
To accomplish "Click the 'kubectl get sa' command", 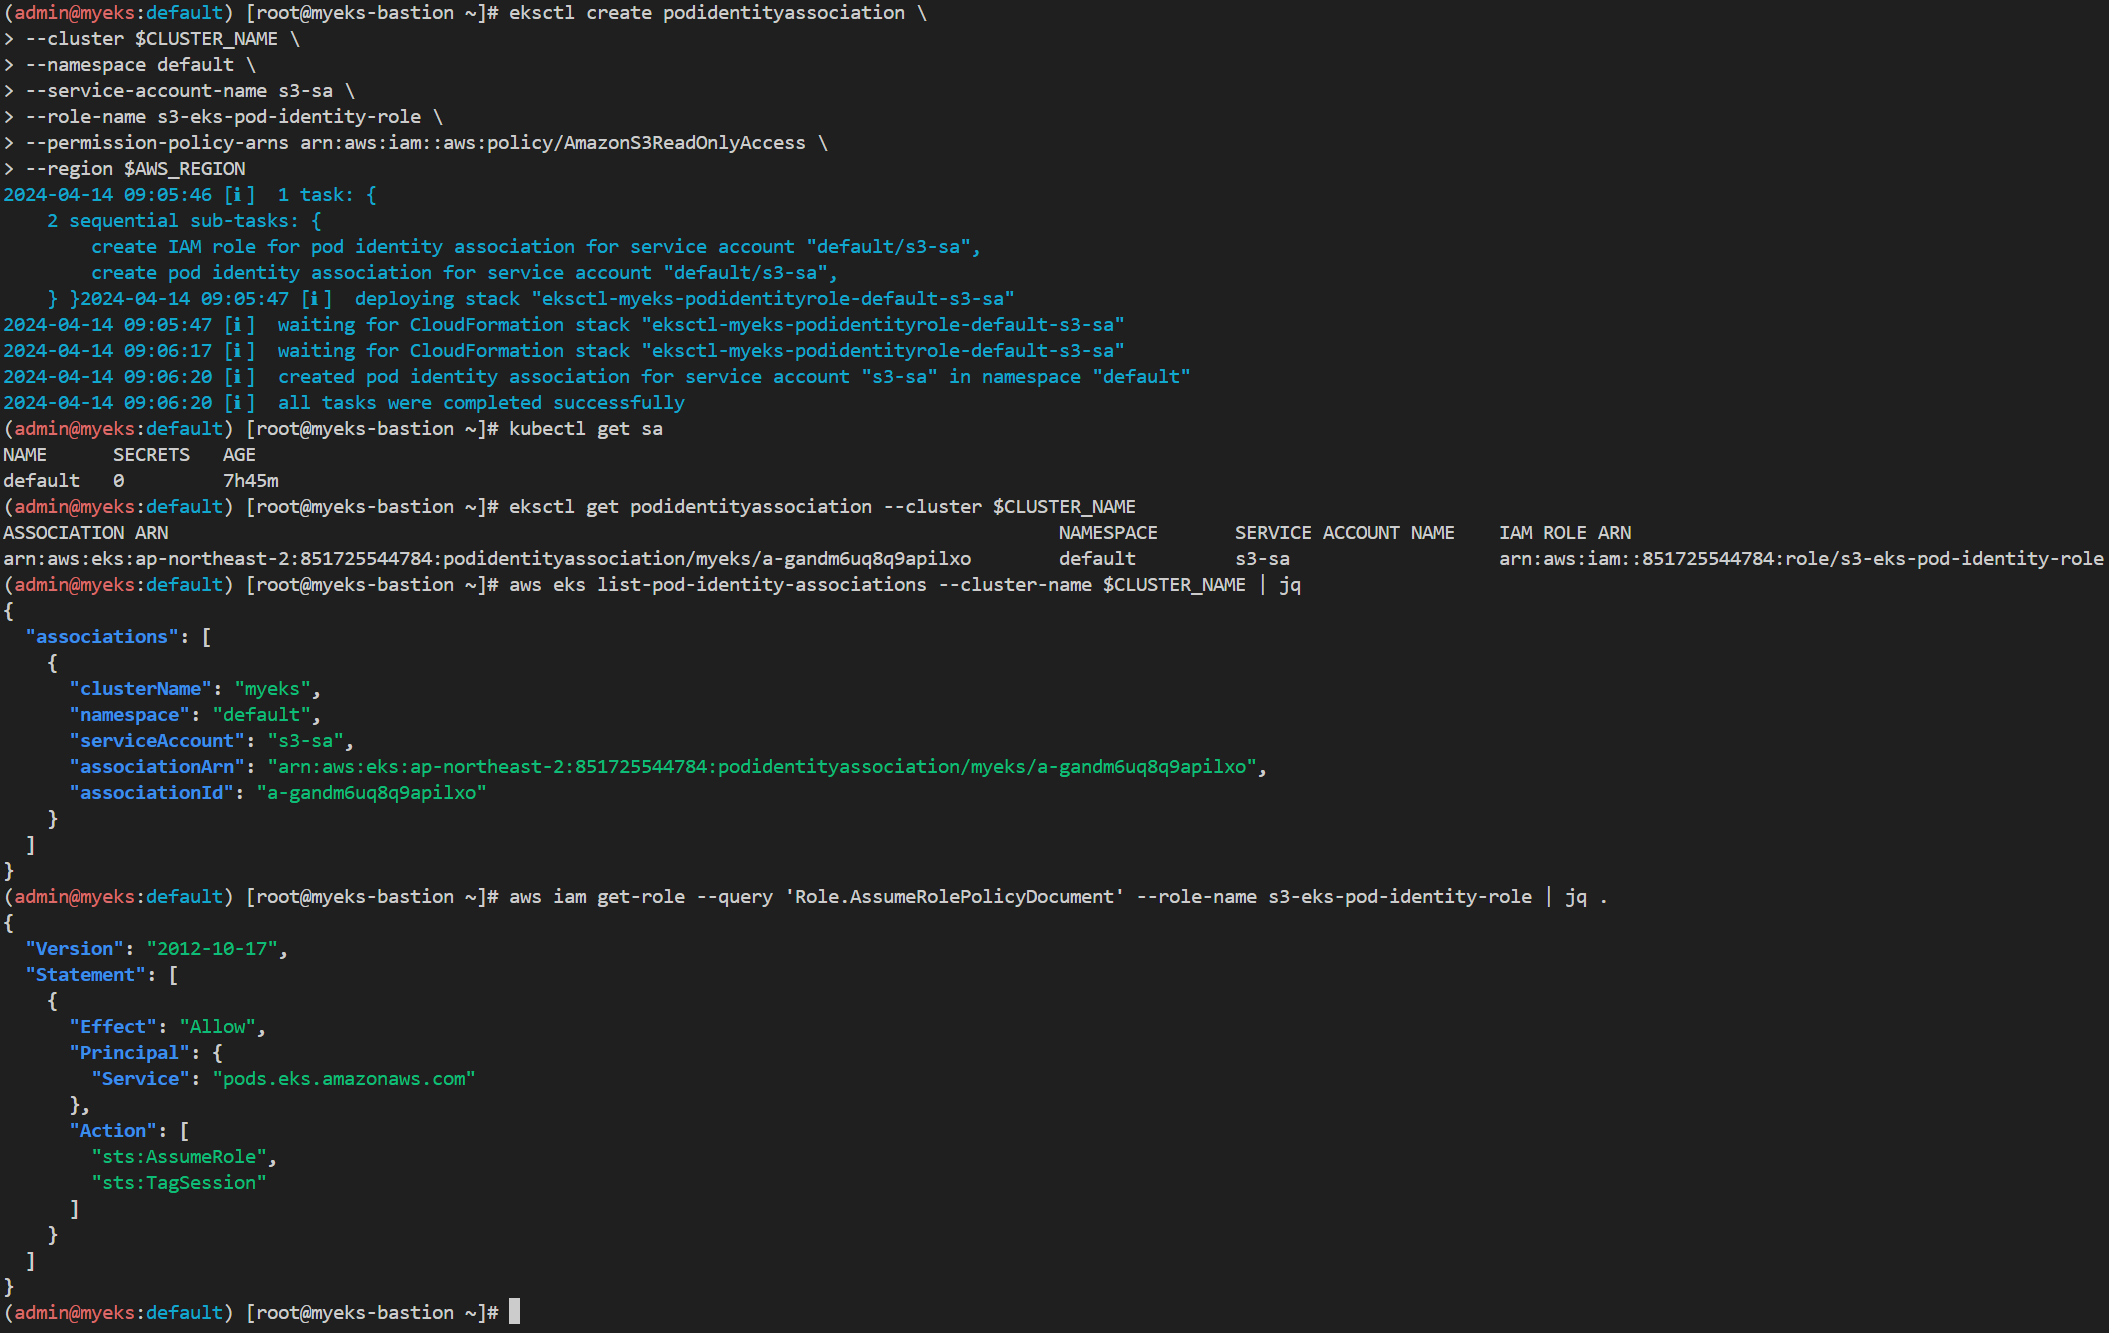I will [x=586, y=429].
